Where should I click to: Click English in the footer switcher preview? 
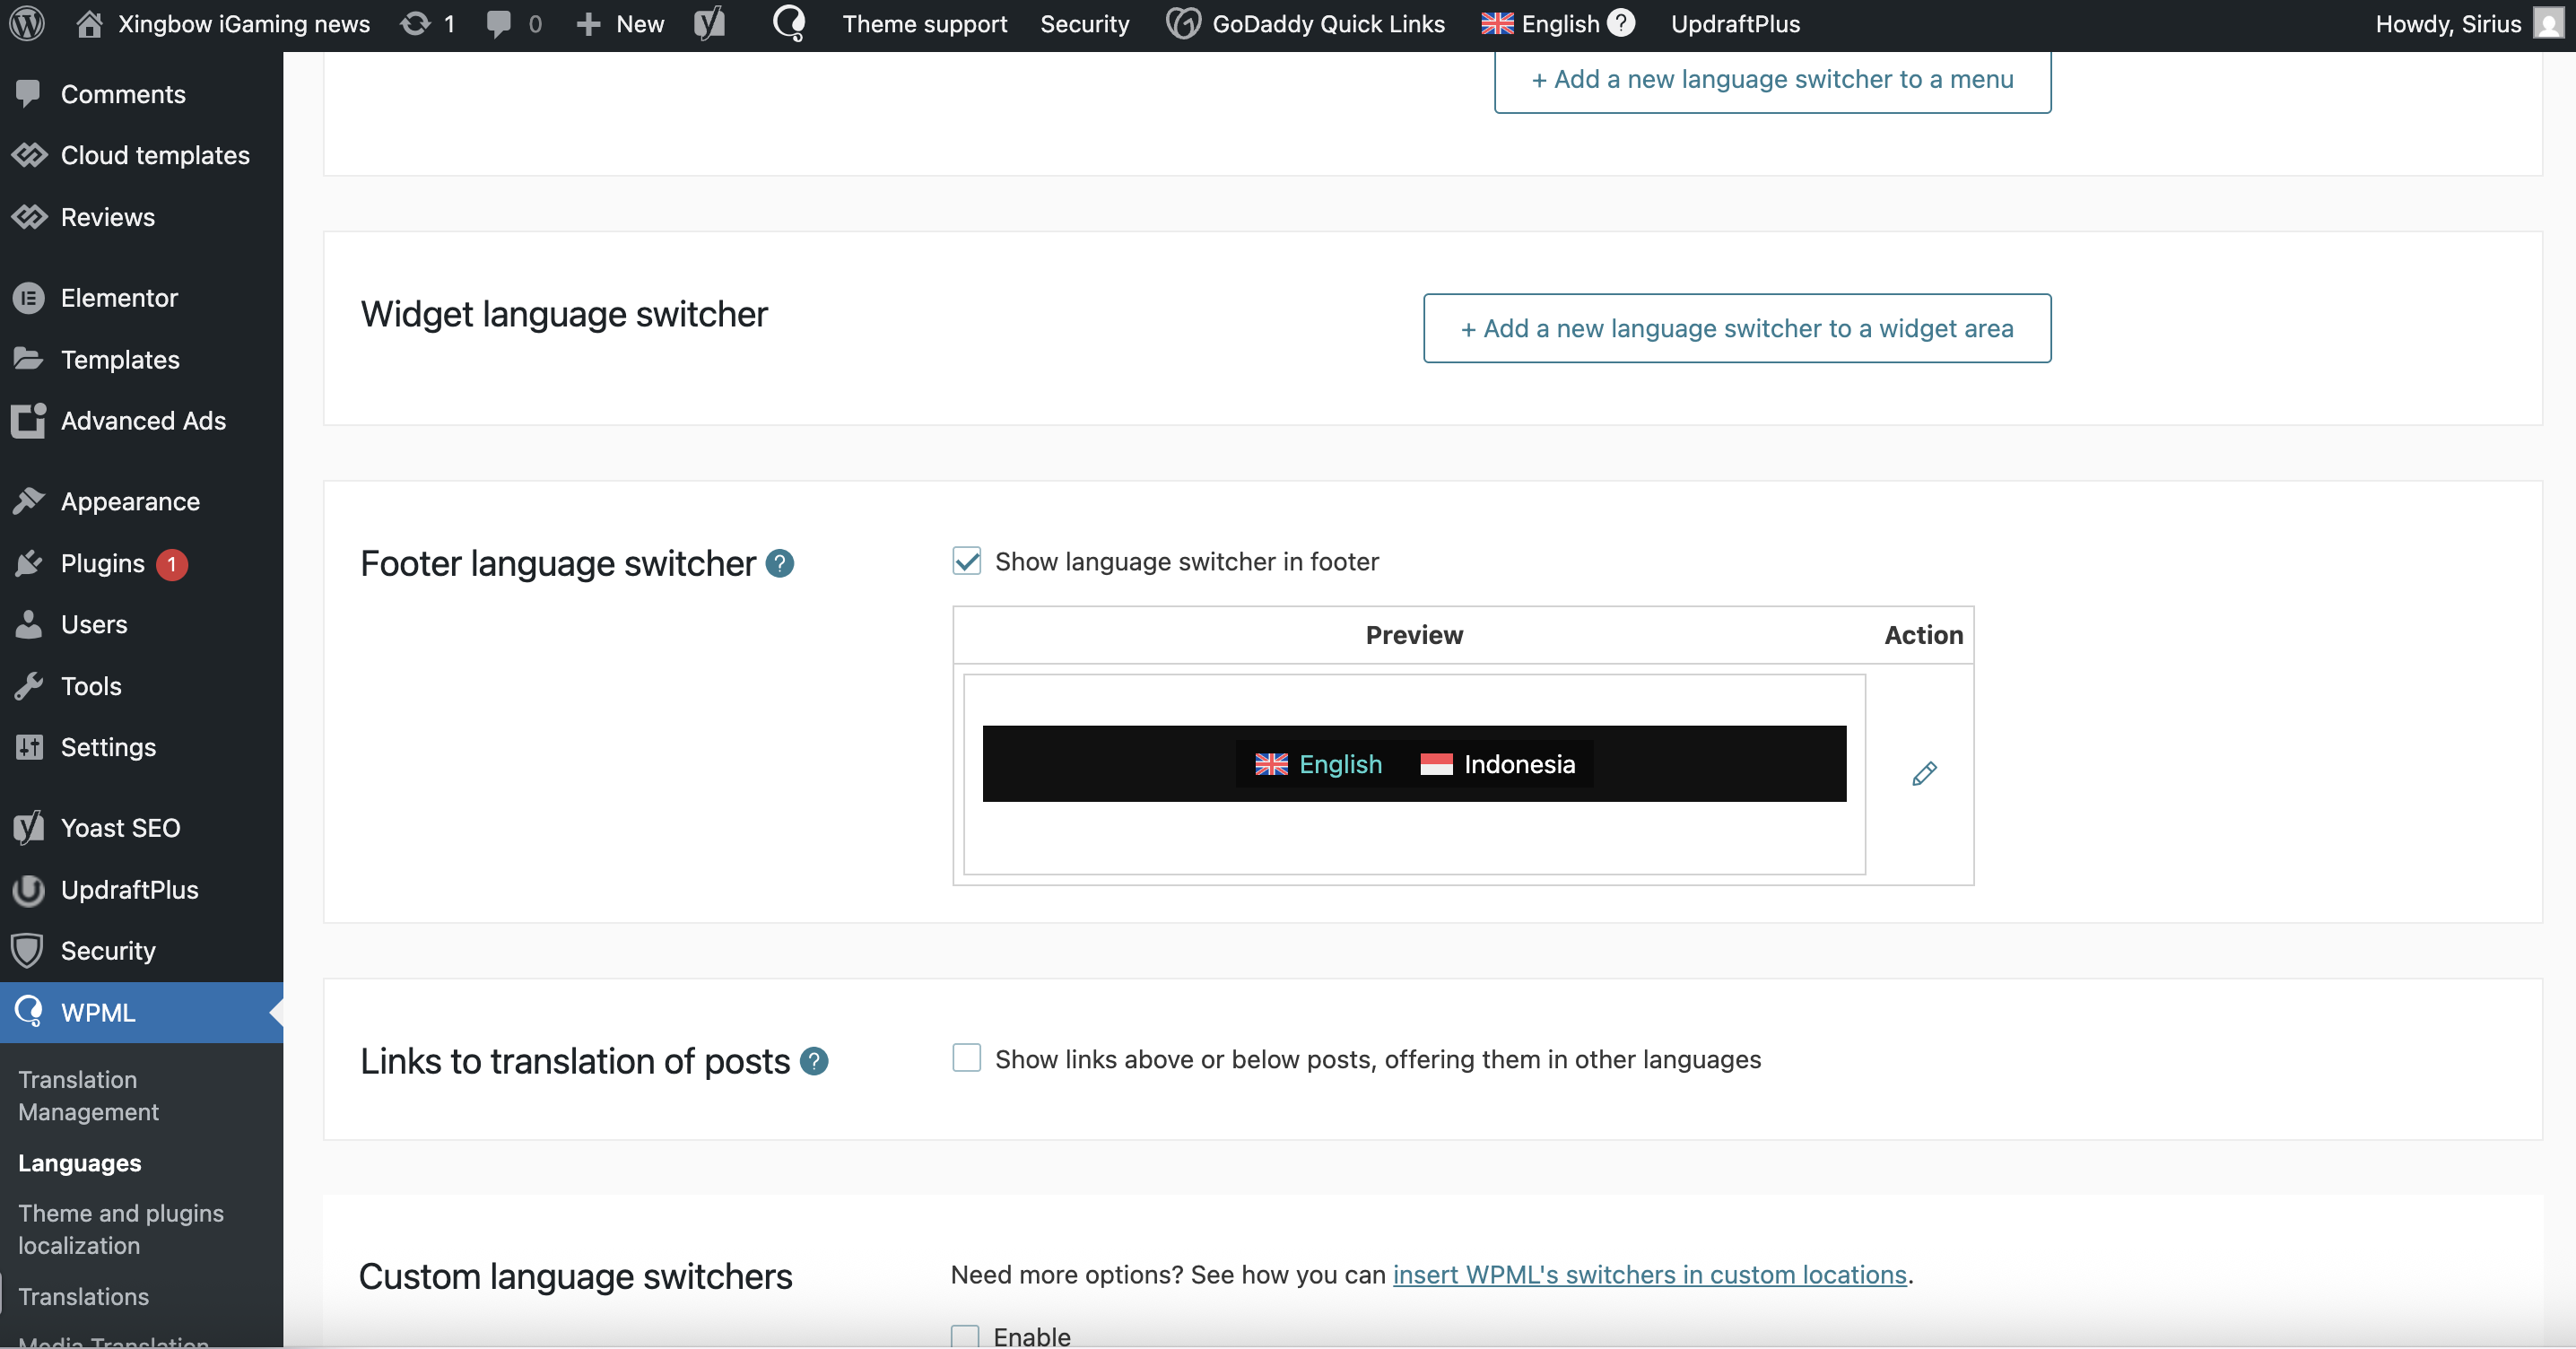pyautogui.click(x=1319, y=764)
